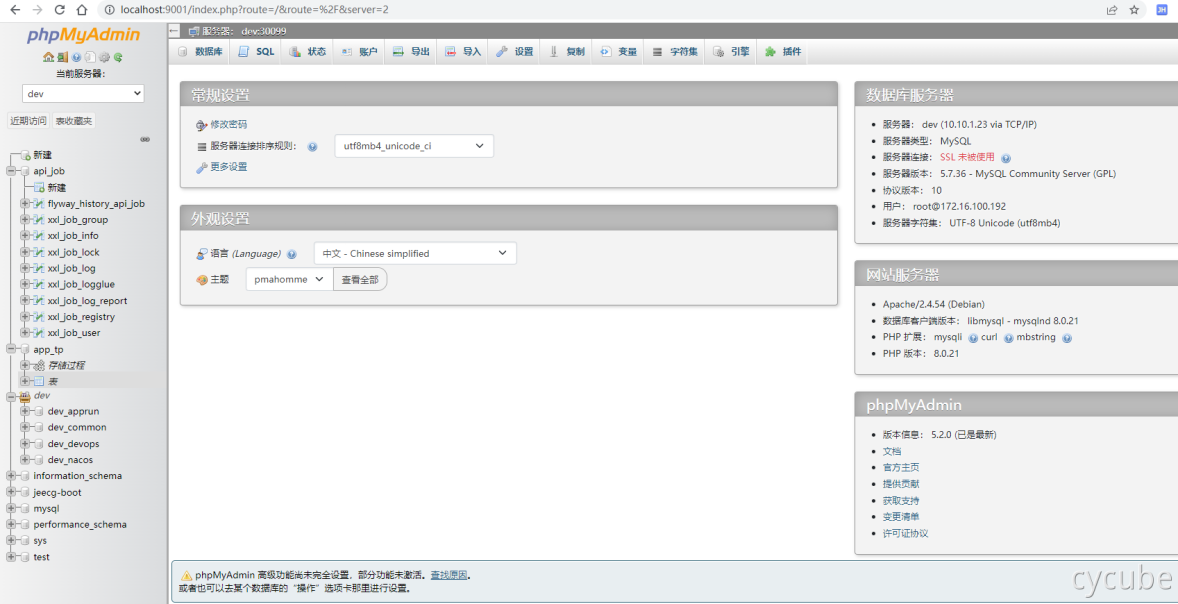Select xxl_job_info table in tree
Screen dimensions: 1178x604
(73, 236)
